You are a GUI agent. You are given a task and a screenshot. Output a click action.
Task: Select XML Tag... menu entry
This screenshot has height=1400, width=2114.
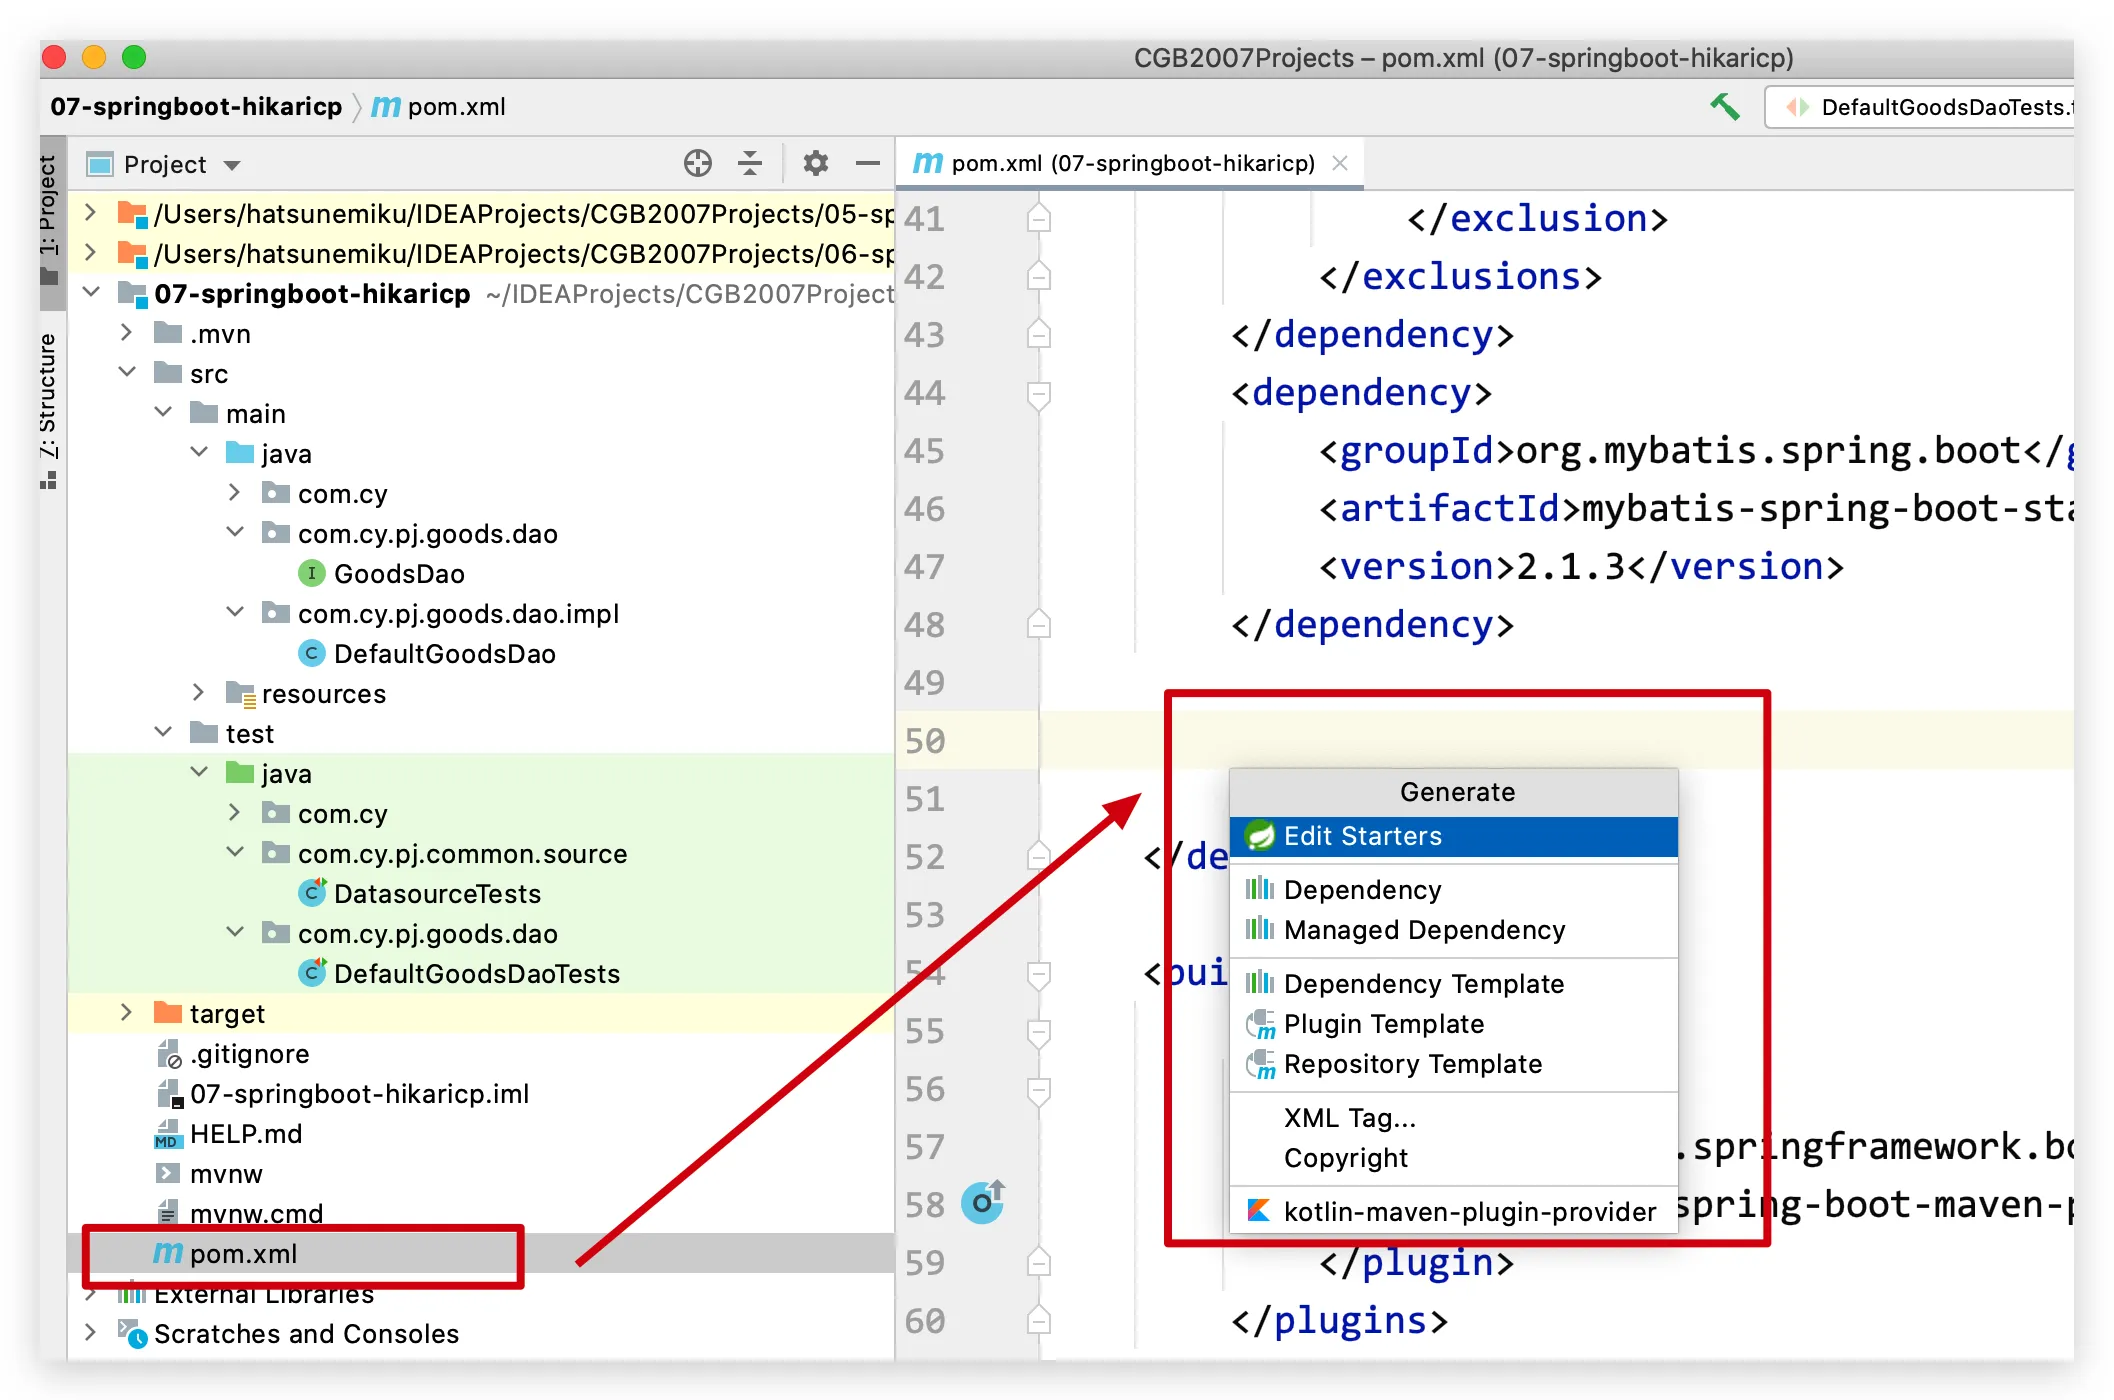click(1454, 1118)
